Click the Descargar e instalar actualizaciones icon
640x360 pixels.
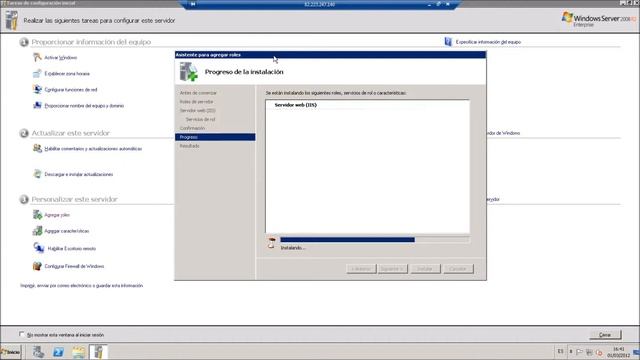[x=37, y=174]
